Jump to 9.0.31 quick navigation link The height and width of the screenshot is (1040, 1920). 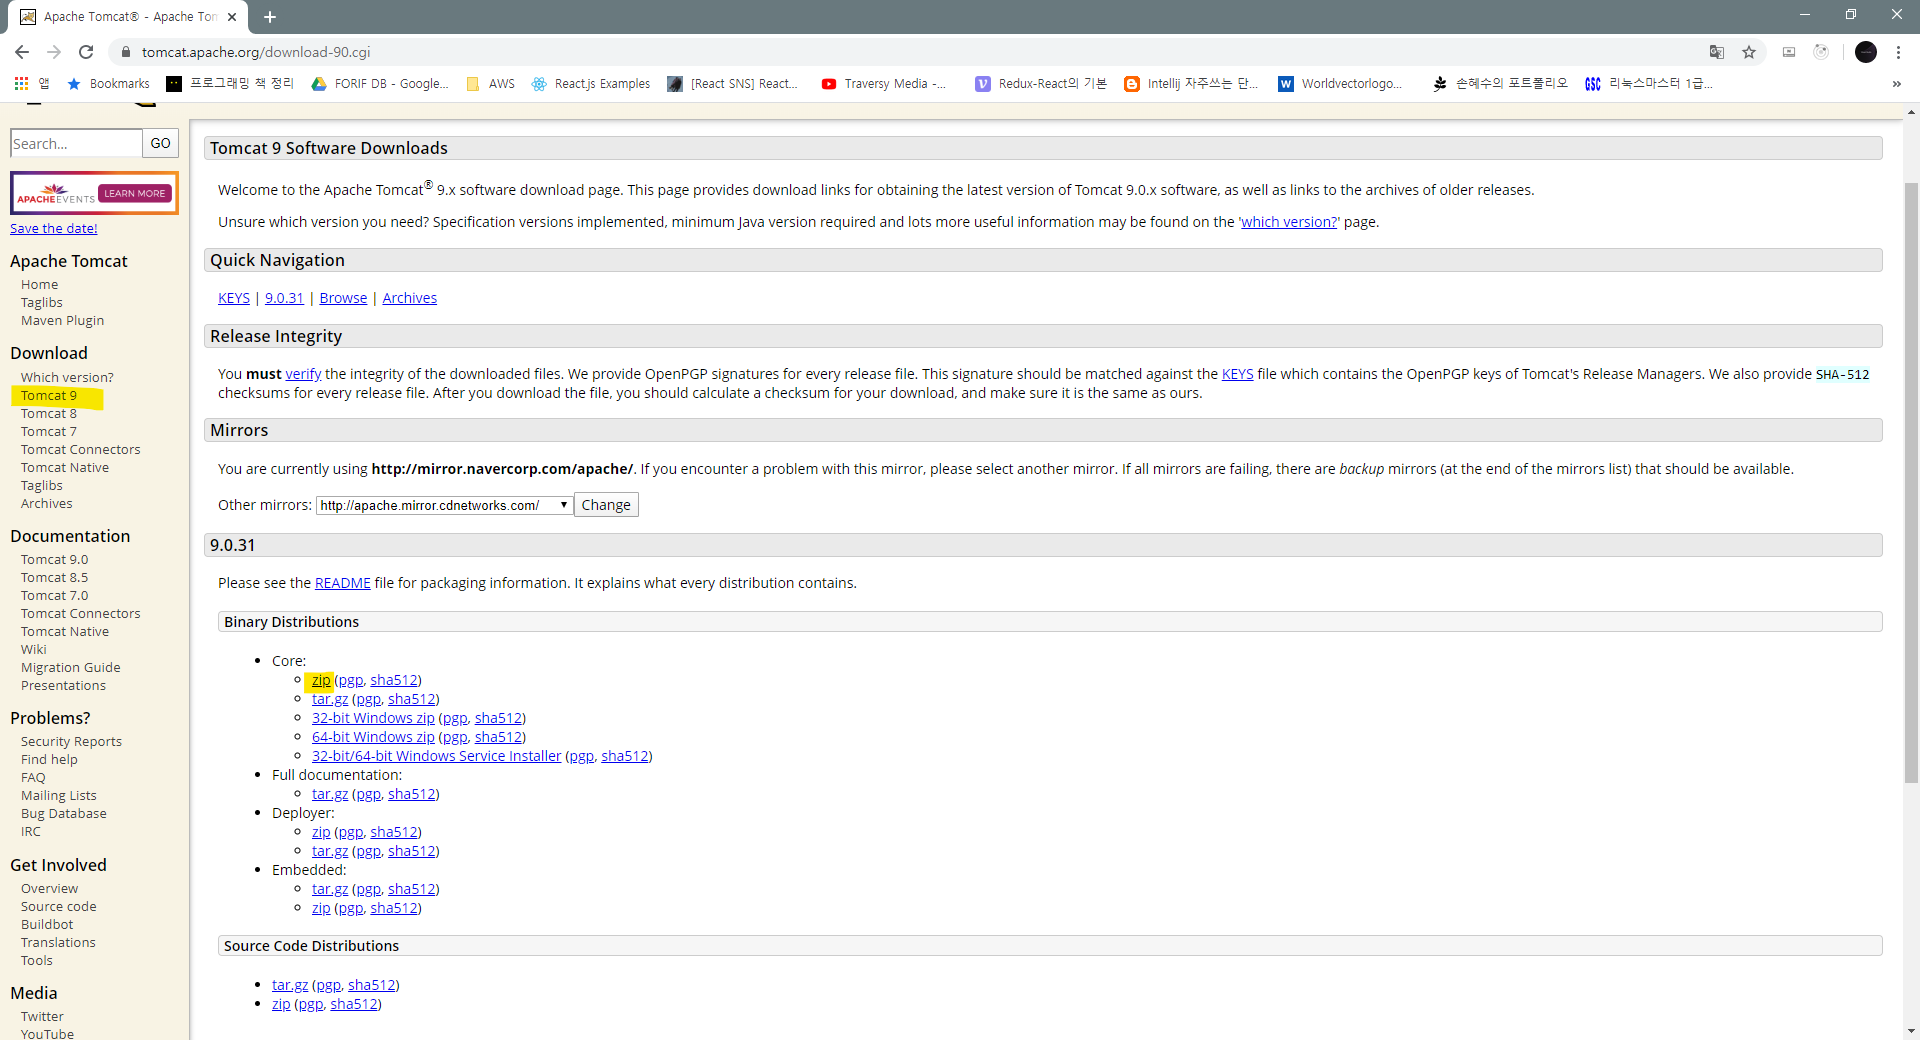pyautogui.click(x=284, y=298)
